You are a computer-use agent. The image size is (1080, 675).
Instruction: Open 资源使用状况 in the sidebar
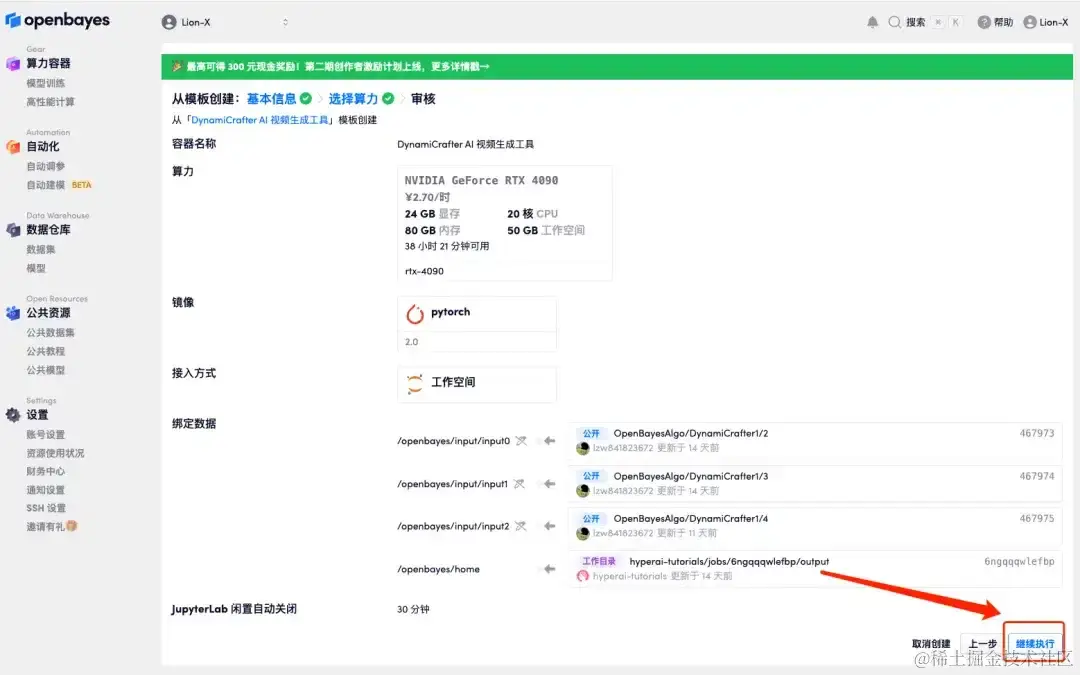point(55,453)
